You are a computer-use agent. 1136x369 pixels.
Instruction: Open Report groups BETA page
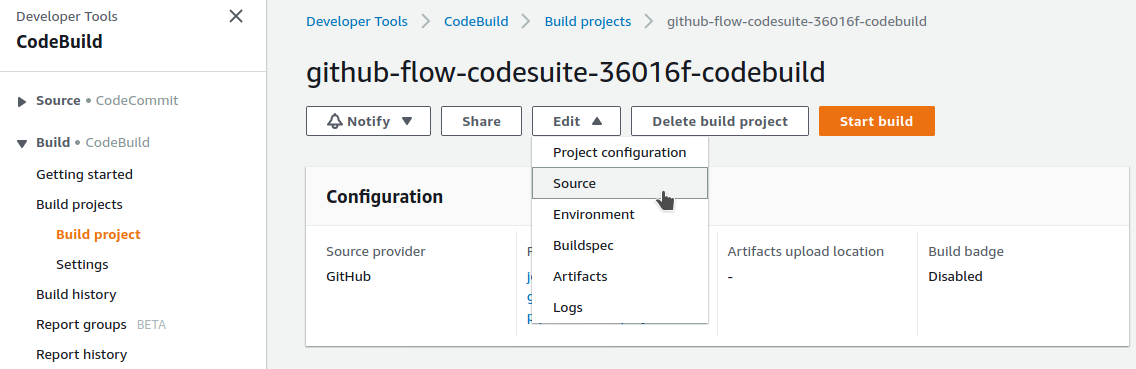point(101,325)
